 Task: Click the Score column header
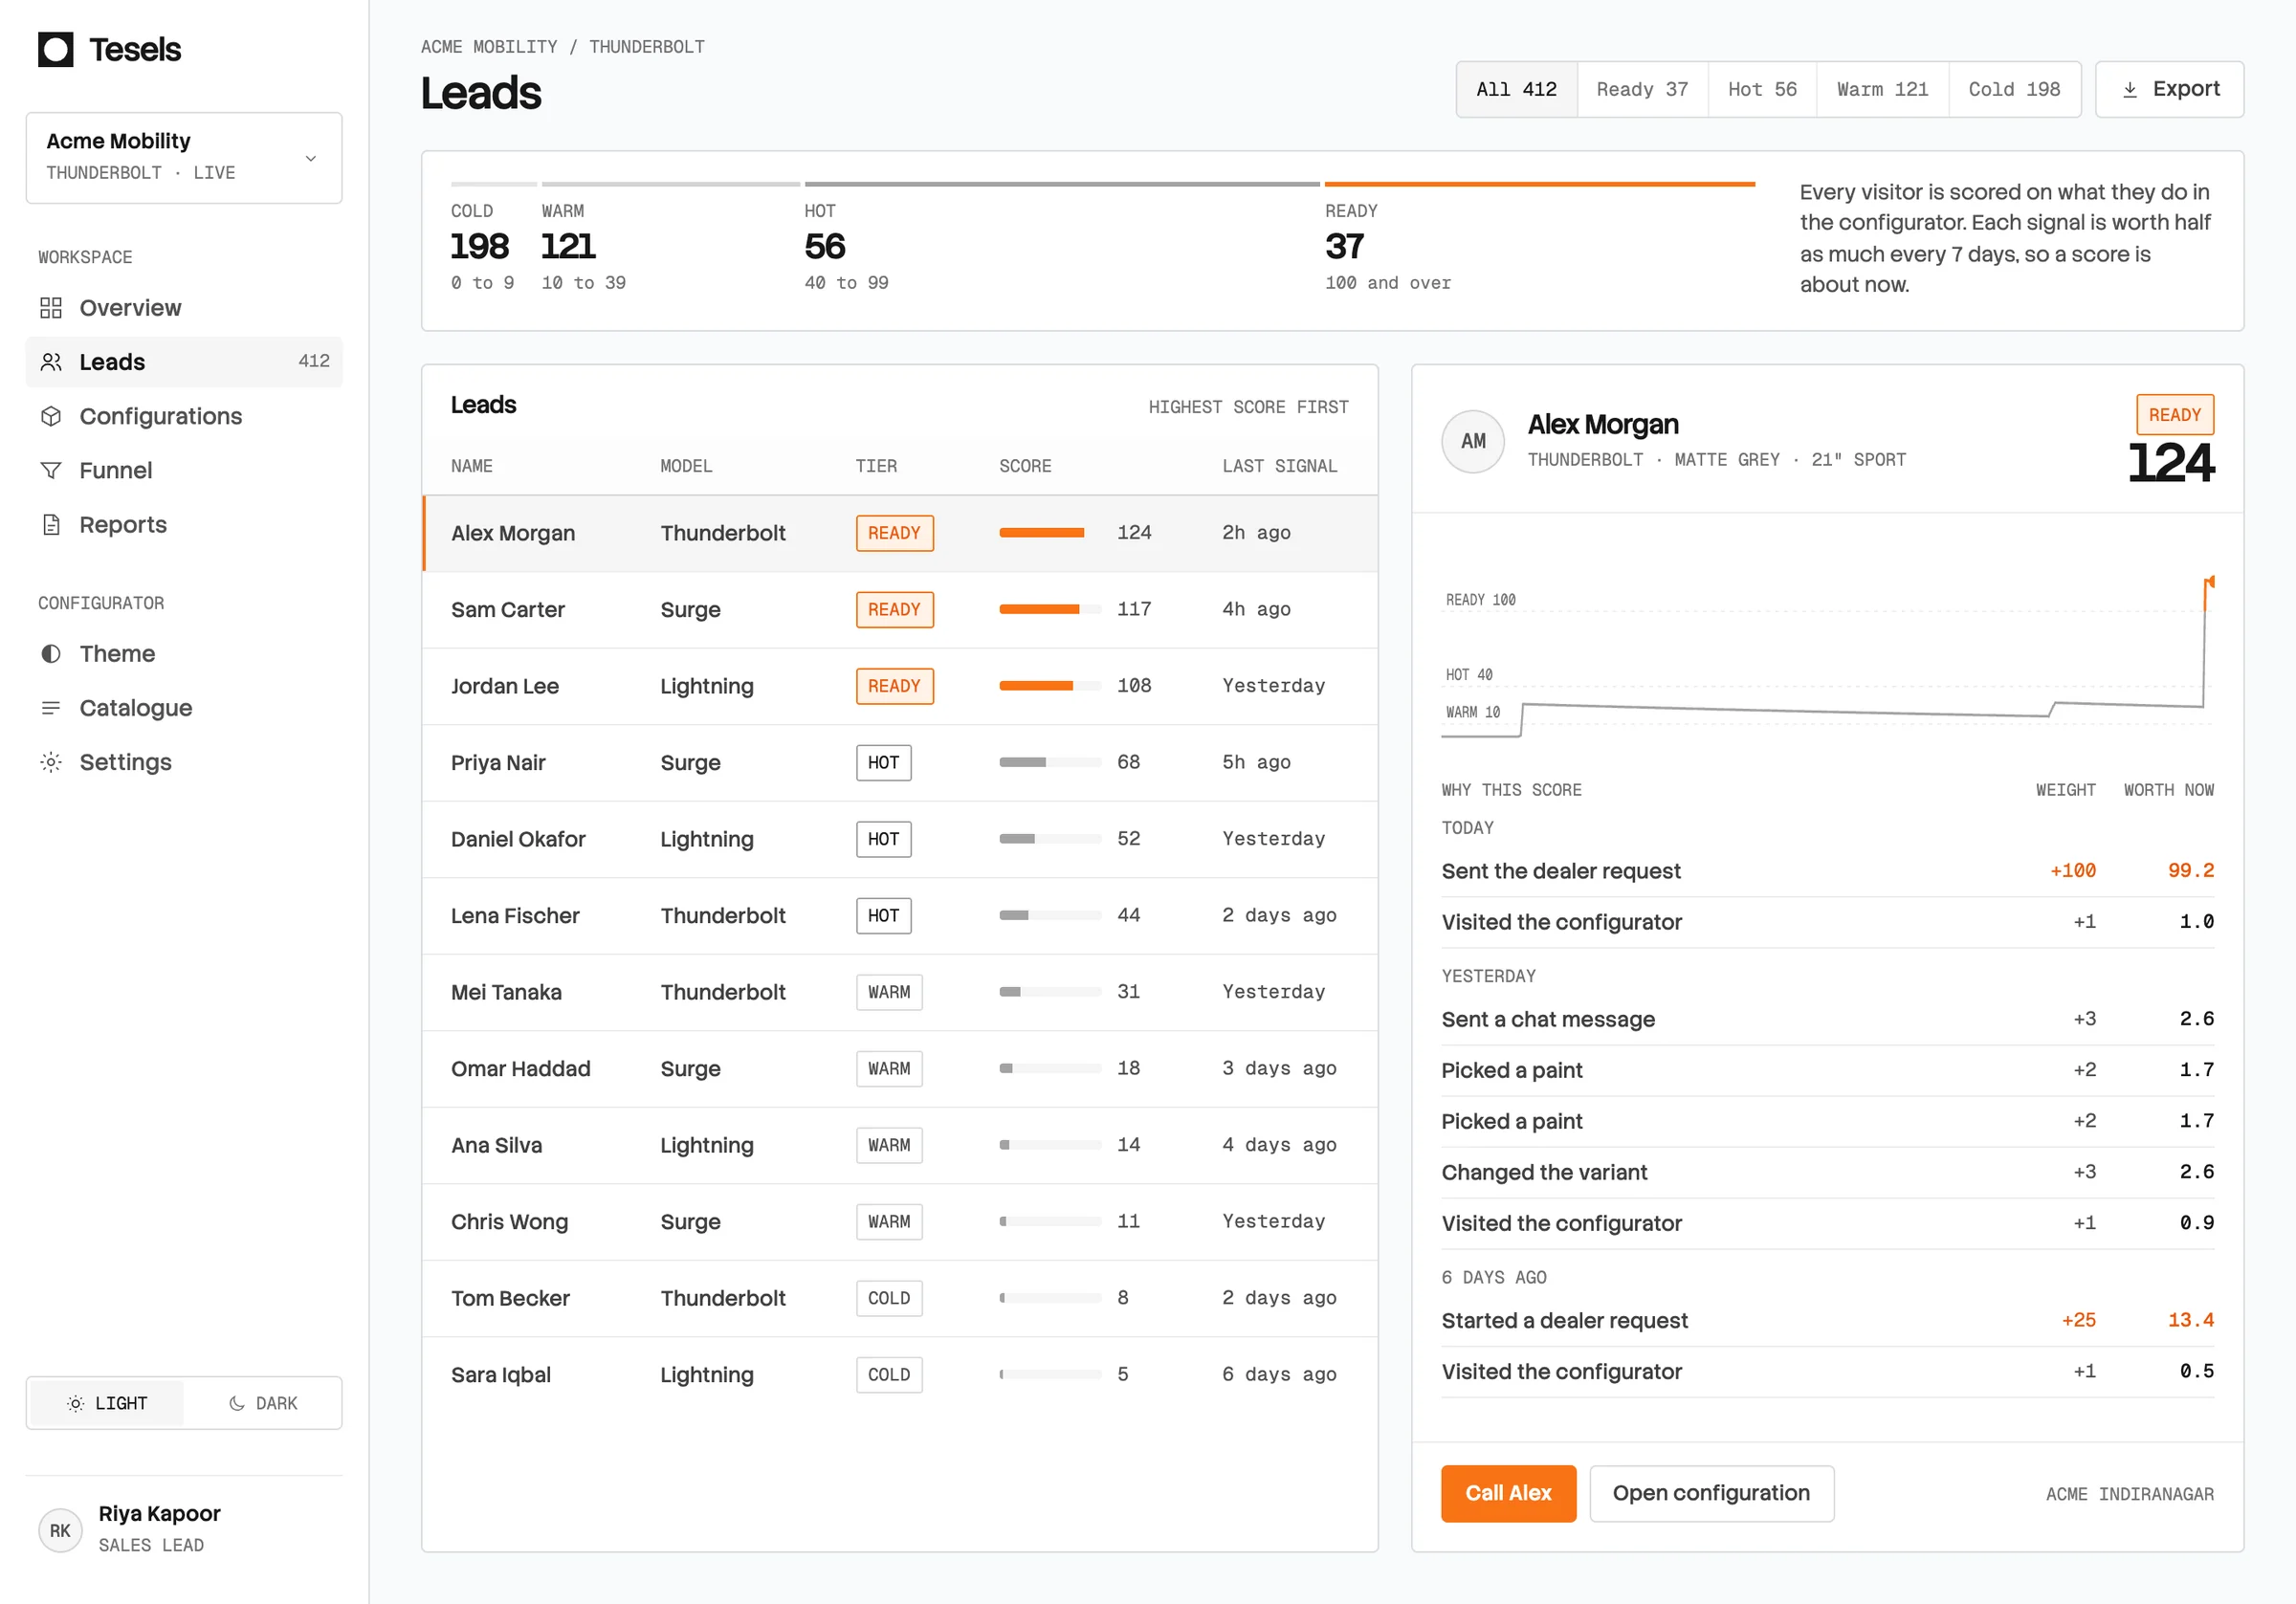click(1025, 466)
